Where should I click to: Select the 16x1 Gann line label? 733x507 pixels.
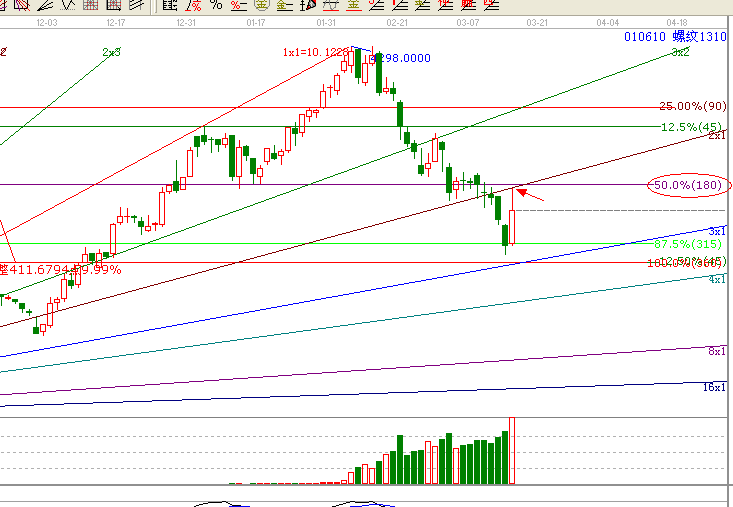[x=716, y=386]
